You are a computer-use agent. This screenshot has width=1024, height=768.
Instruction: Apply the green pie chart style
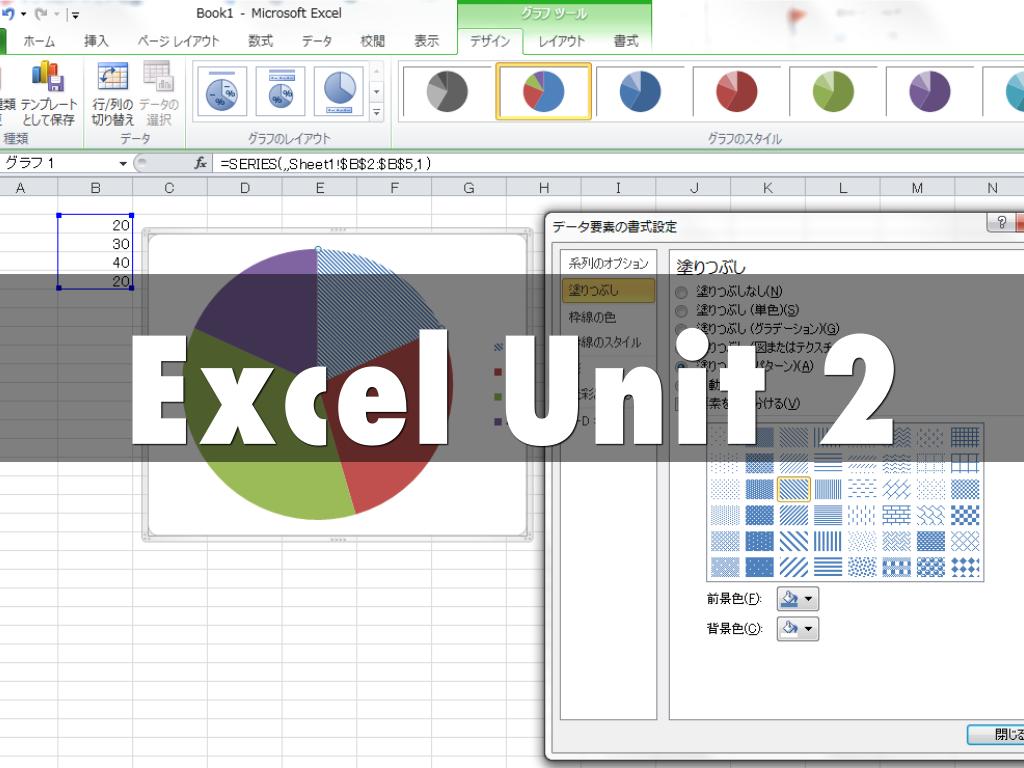(x=833, y=91)
